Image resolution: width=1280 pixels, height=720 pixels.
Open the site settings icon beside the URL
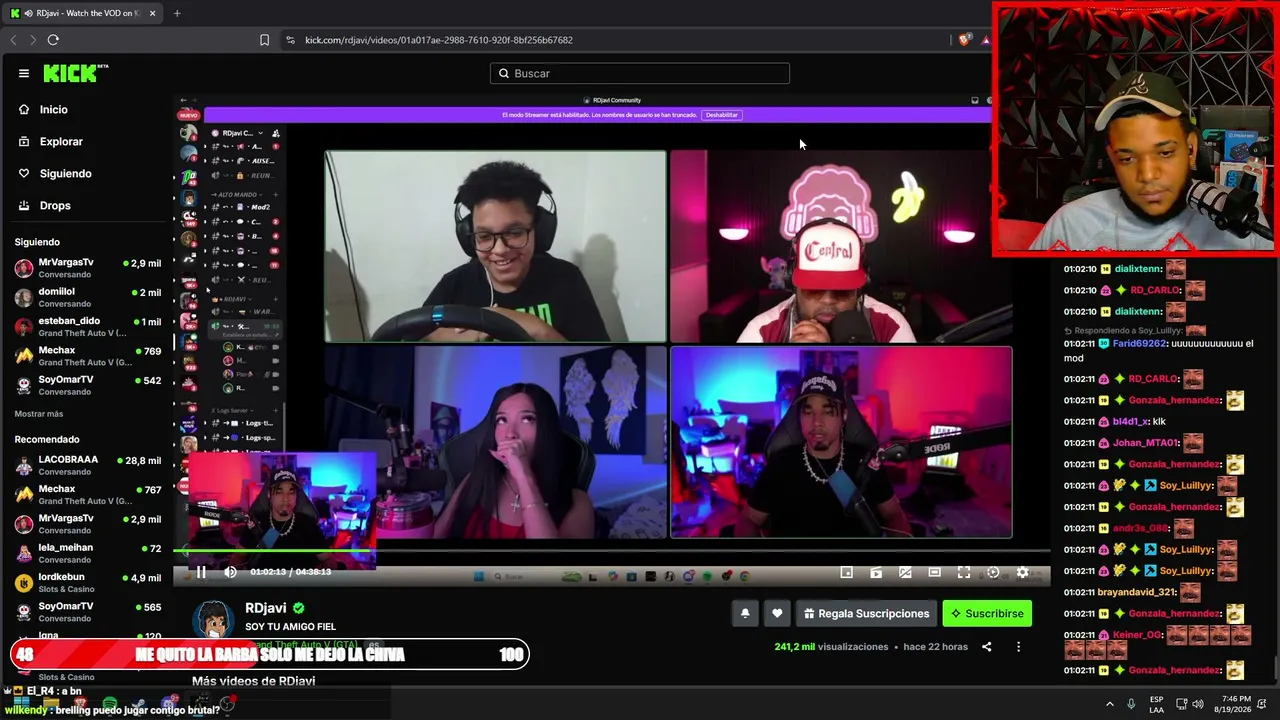coord(290,40)
